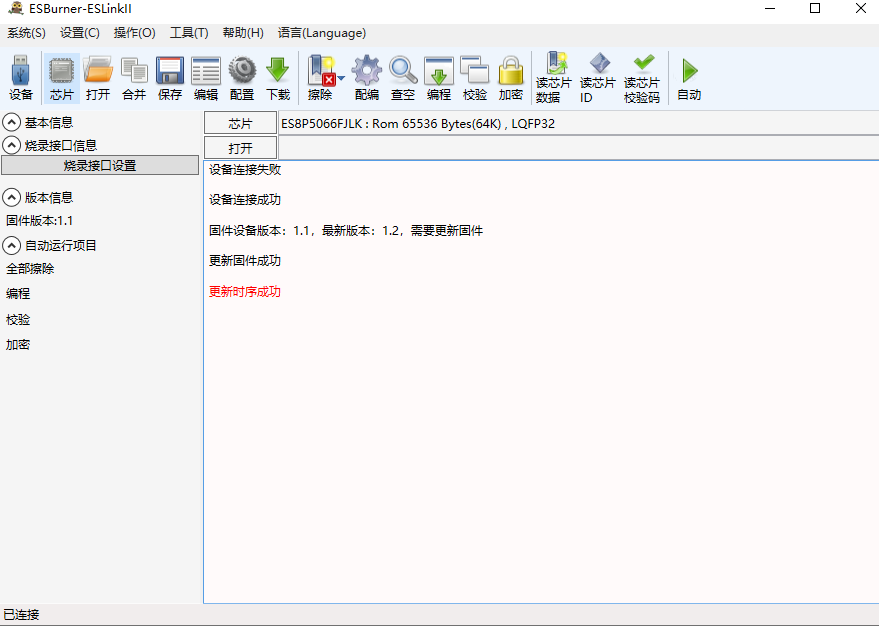Maximize the ESBurner window
879x626 pixels.
815,8
